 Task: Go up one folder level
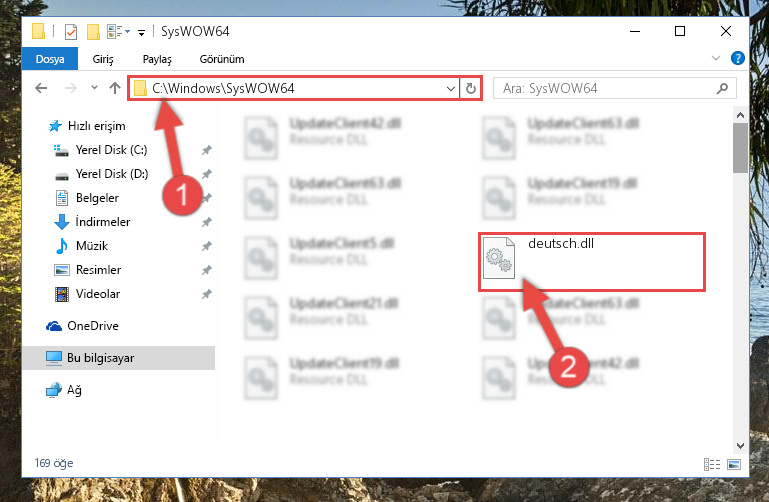(x=115, y=88)
